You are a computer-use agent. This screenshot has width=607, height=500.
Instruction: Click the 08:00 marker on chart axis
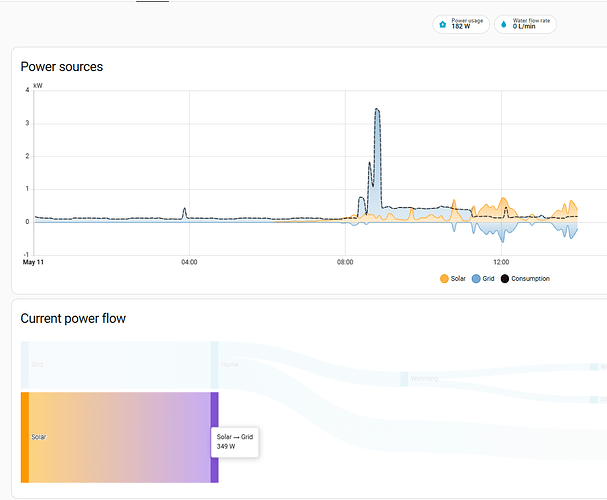(345, 262)
